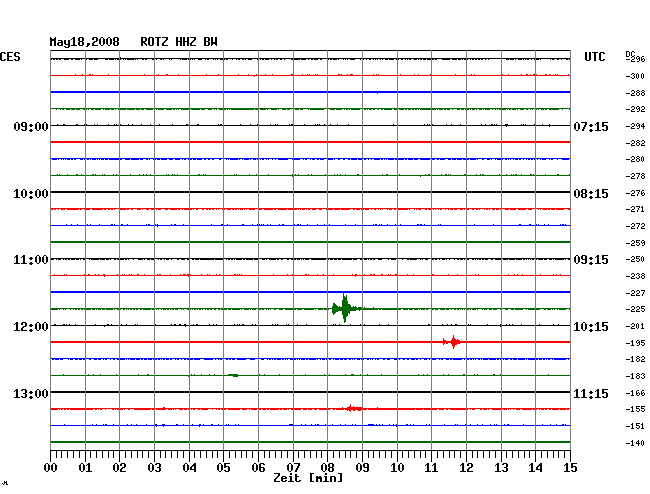650x494 pixels.
Task: Click the -225 DC offset value
Action: pos(635,309)
